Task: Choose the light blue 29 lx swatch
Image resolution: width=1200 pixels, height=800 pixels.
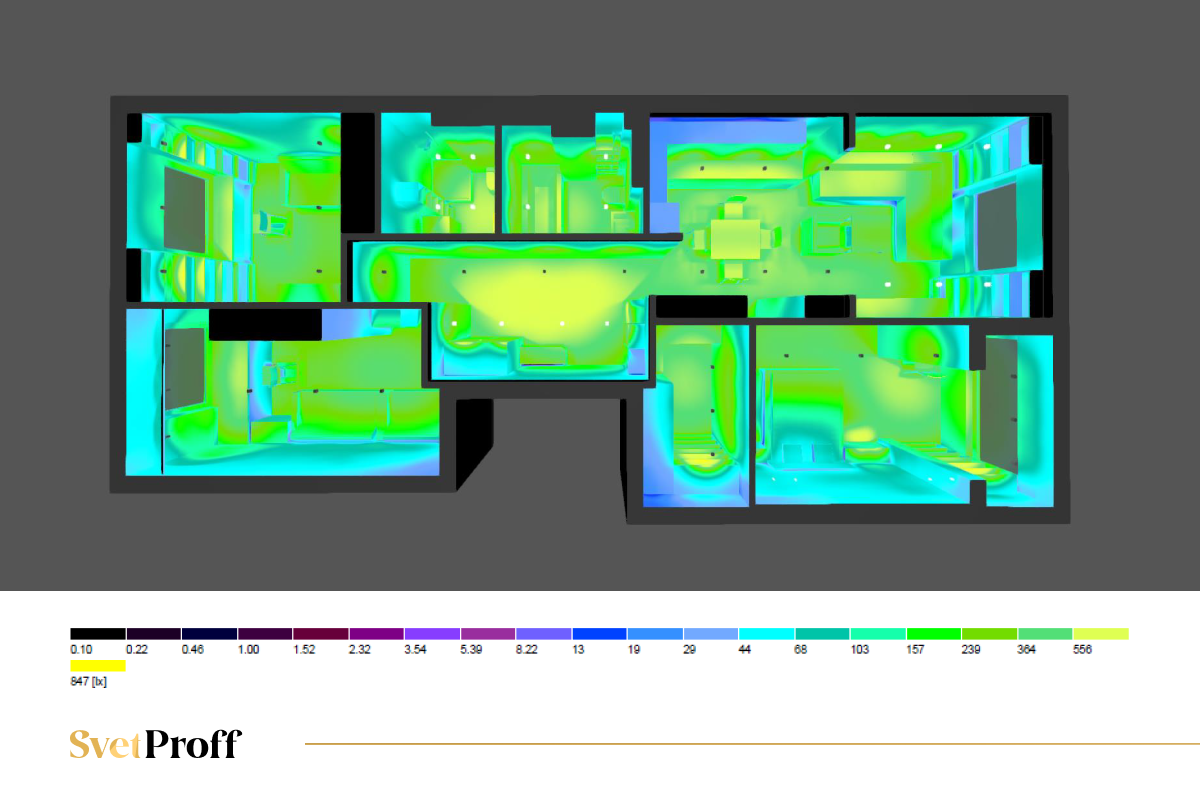Action: (711, 634)
